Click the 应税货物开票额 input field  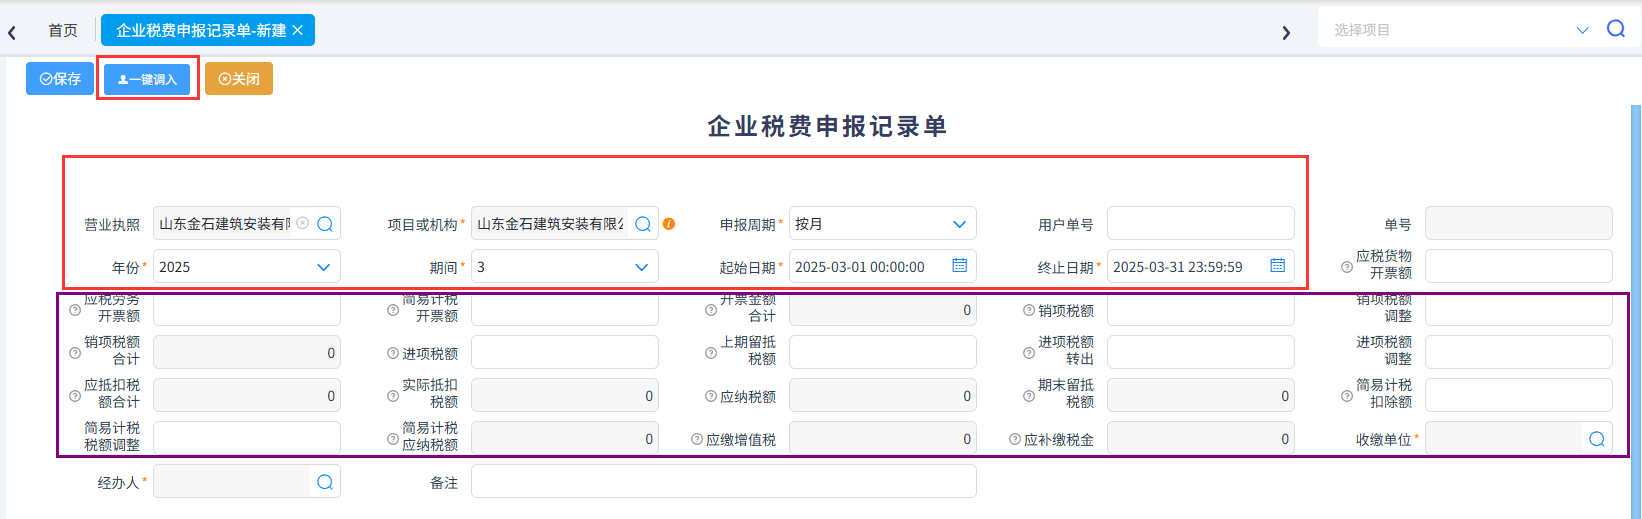tap(1518, 267)
